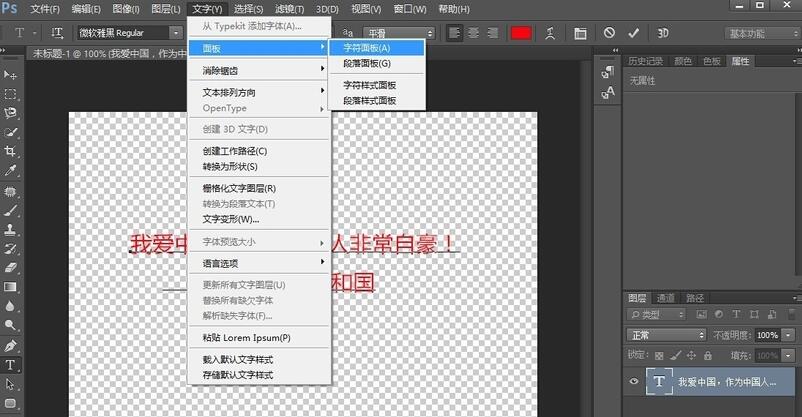Select the Gradient tool

[x=10, y=287]
